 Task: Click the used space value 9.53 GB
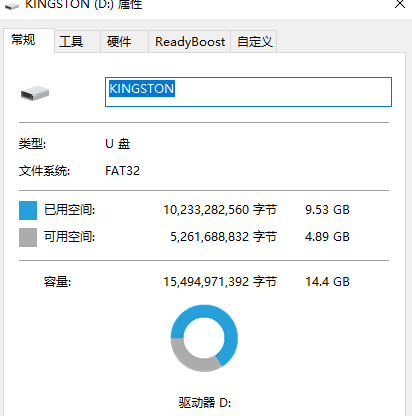[327, 210]
